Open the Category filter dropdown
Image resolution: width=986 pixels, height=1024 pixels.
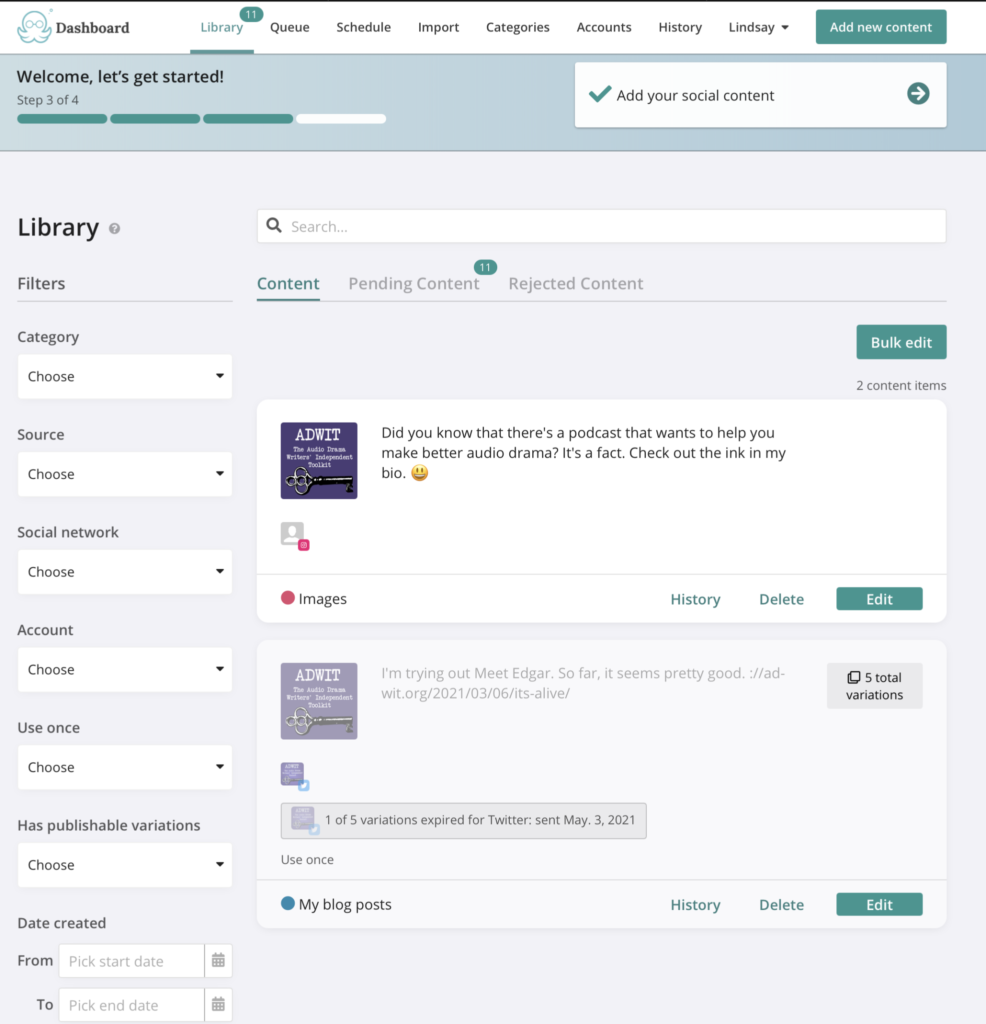[124, 376]
